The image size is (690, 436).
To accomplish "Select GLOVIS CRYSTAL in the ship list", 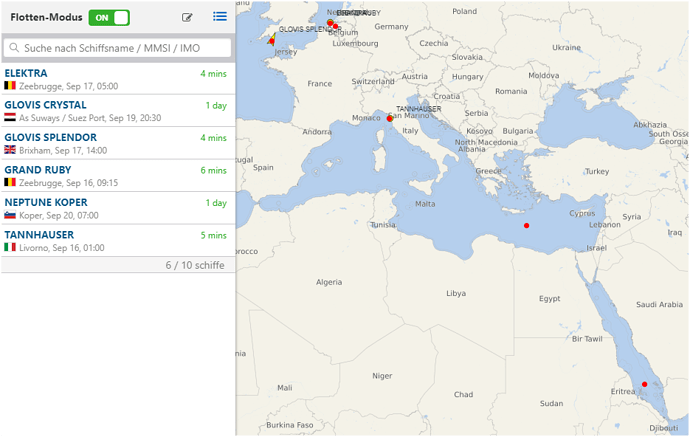I will point(45,105).
